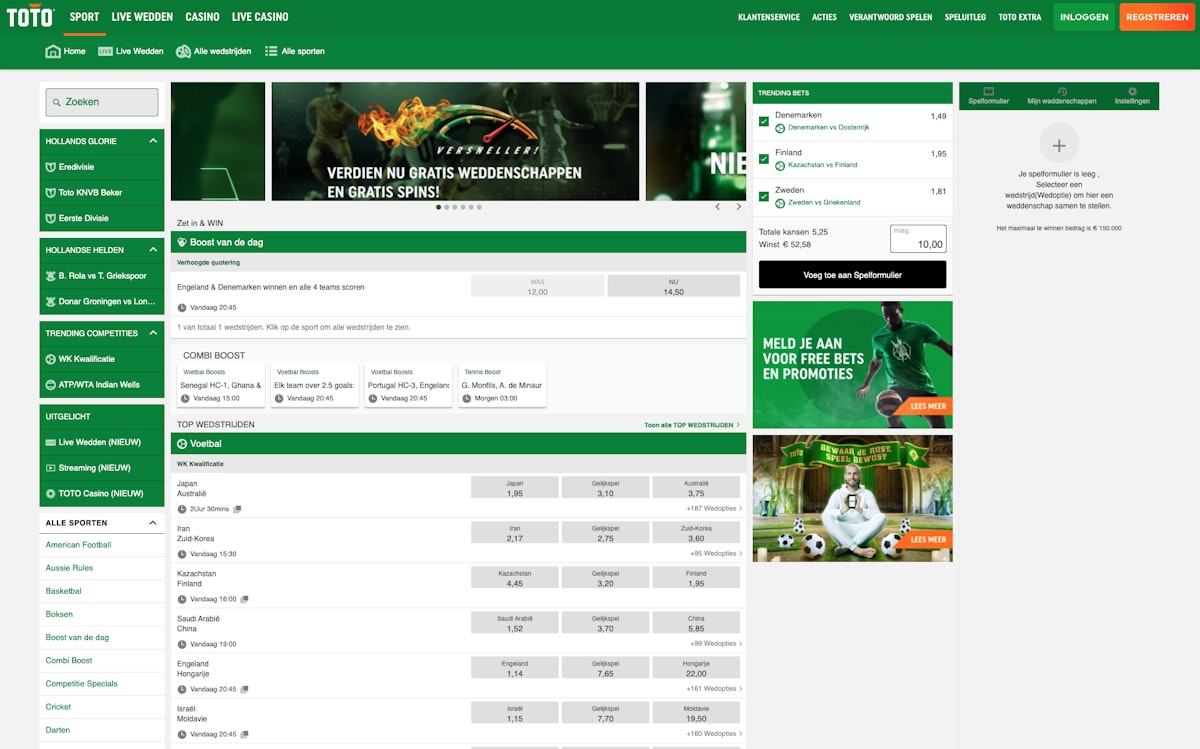Click Voeg toe aan Spelformulier
This screenshot has width=1200, height=749.
pos(852,274)
